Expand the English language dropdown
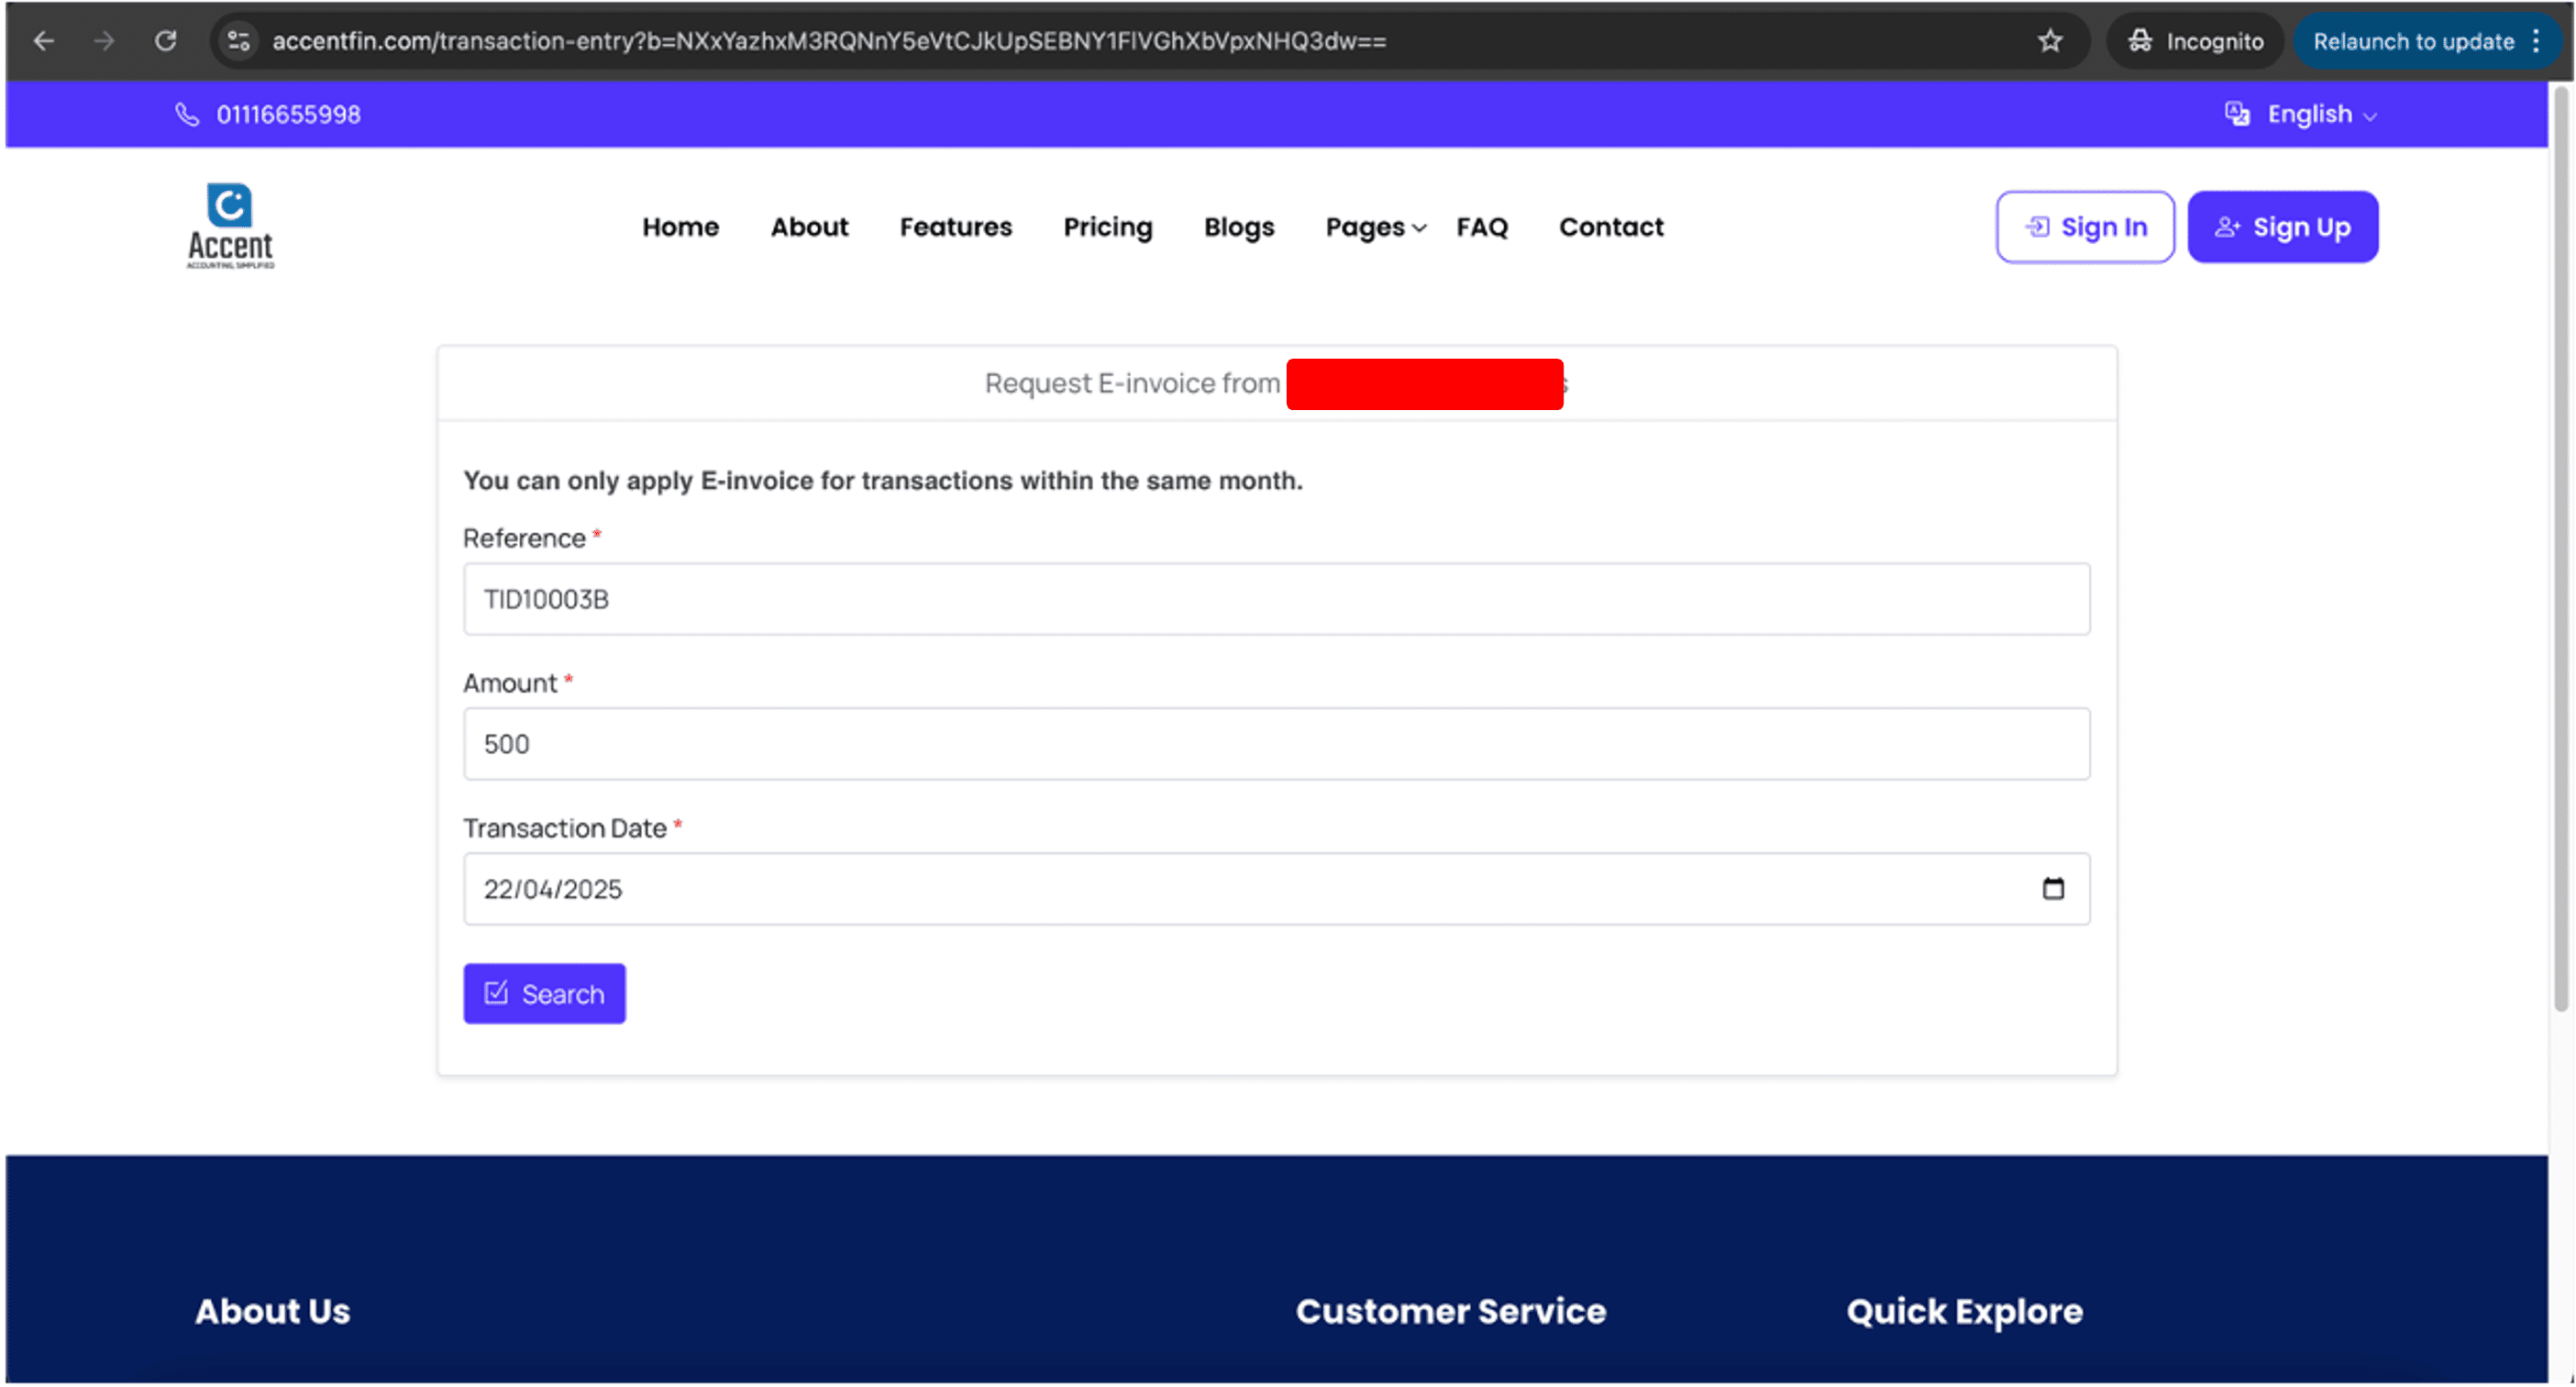Screen dimensions: 2576x1387 pos(2308,114)
